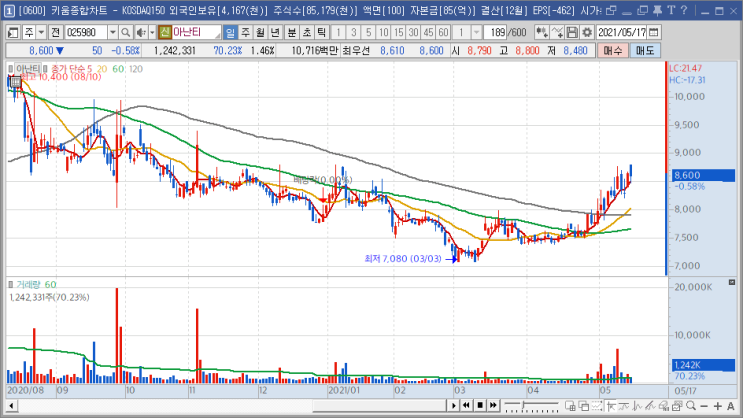Click the stock search magnifier icon
743x418 pixels.
(125, 32)
